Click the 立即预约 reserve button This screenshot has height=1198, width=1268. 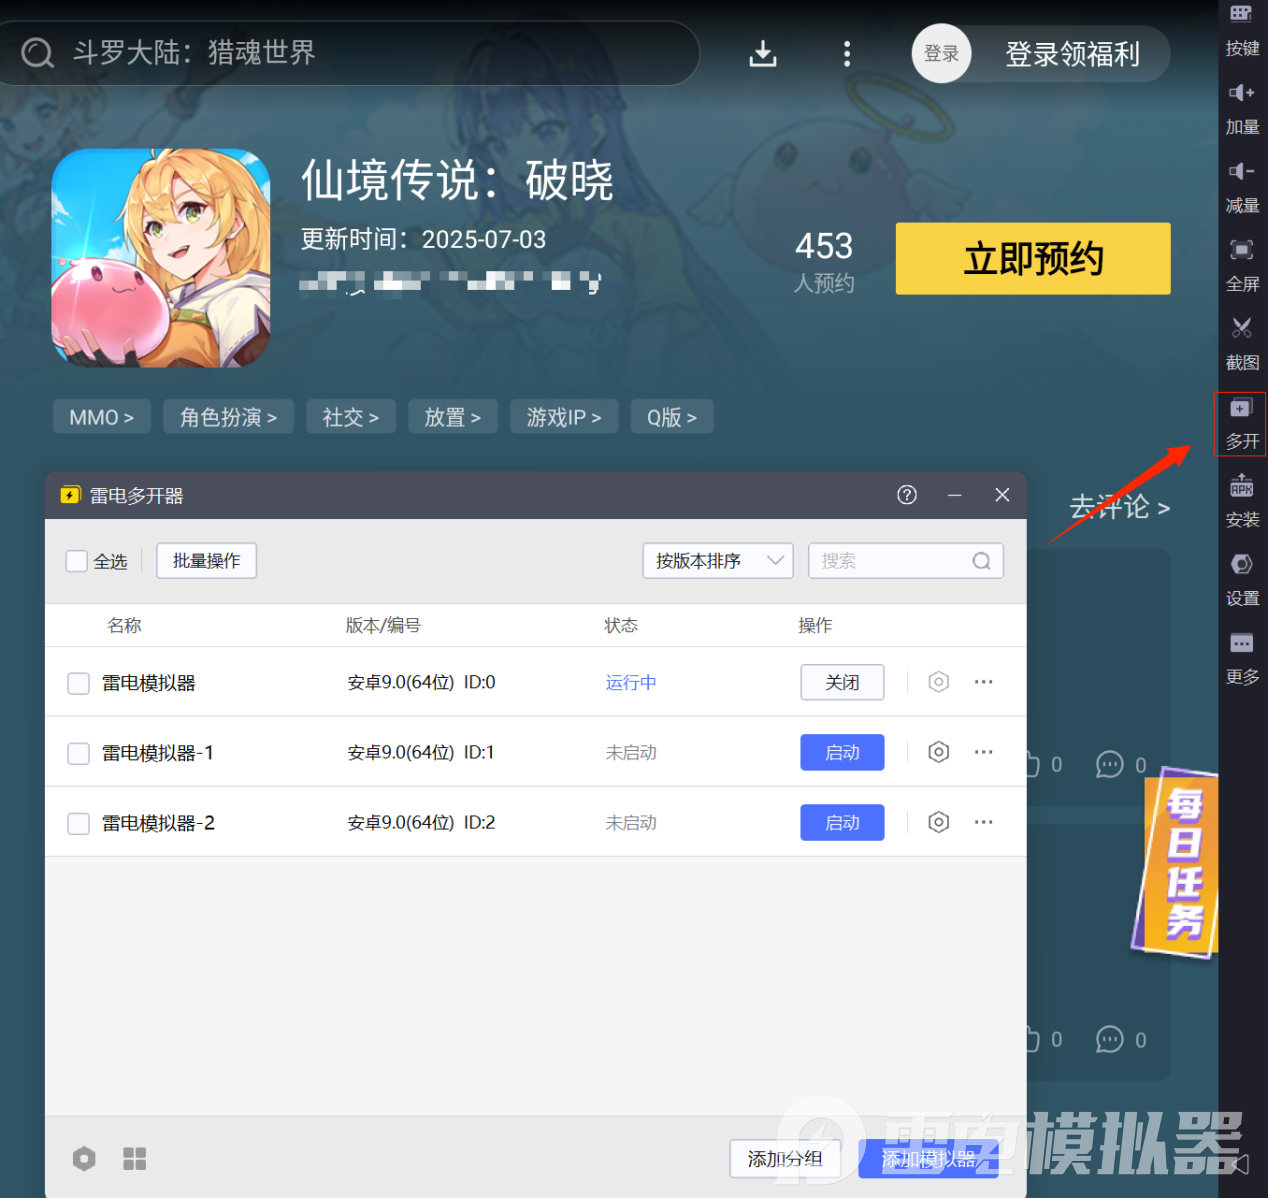pos(1033,259)
